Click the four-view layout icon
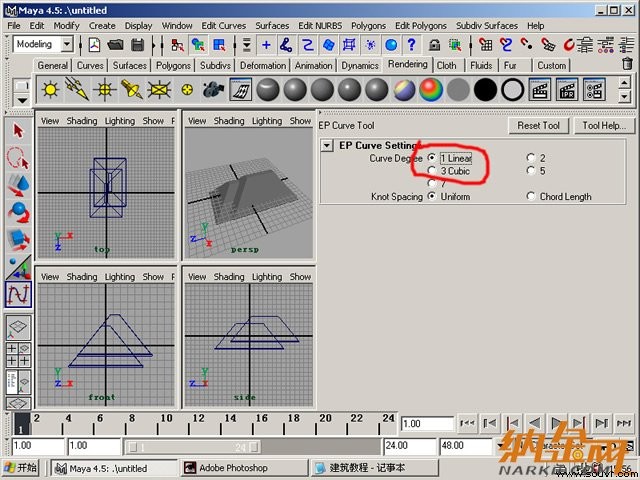Viewport: 640px width, 480px height. click(18, 355)
